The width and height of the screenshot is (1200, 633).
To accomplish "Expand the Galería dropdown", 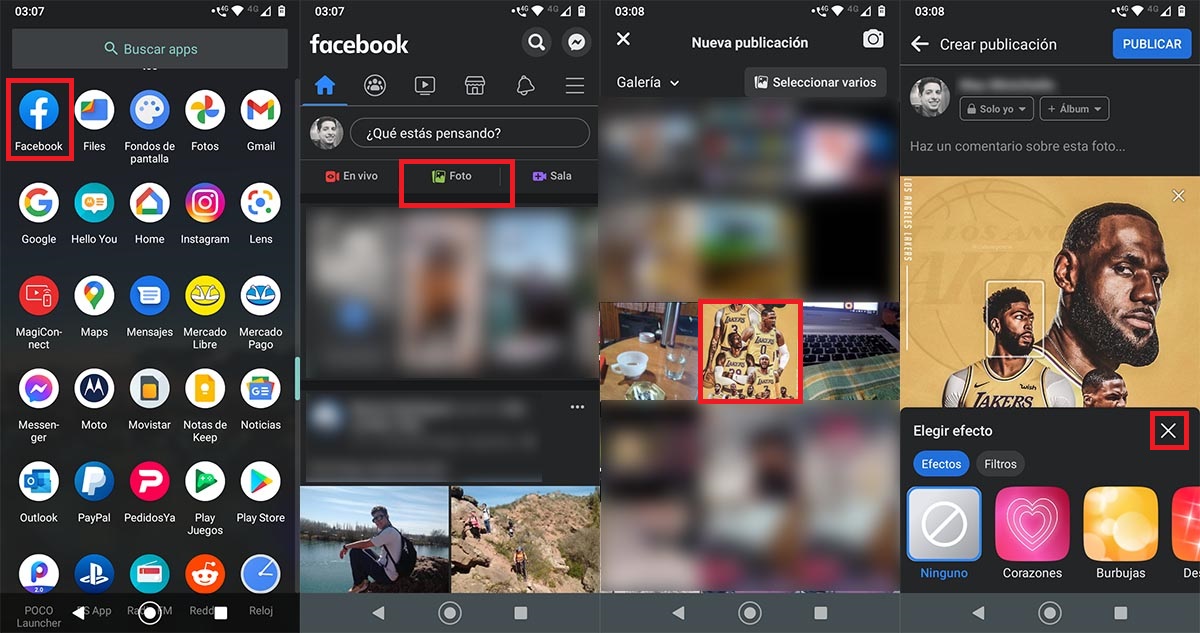I will [x=648, y=83].
